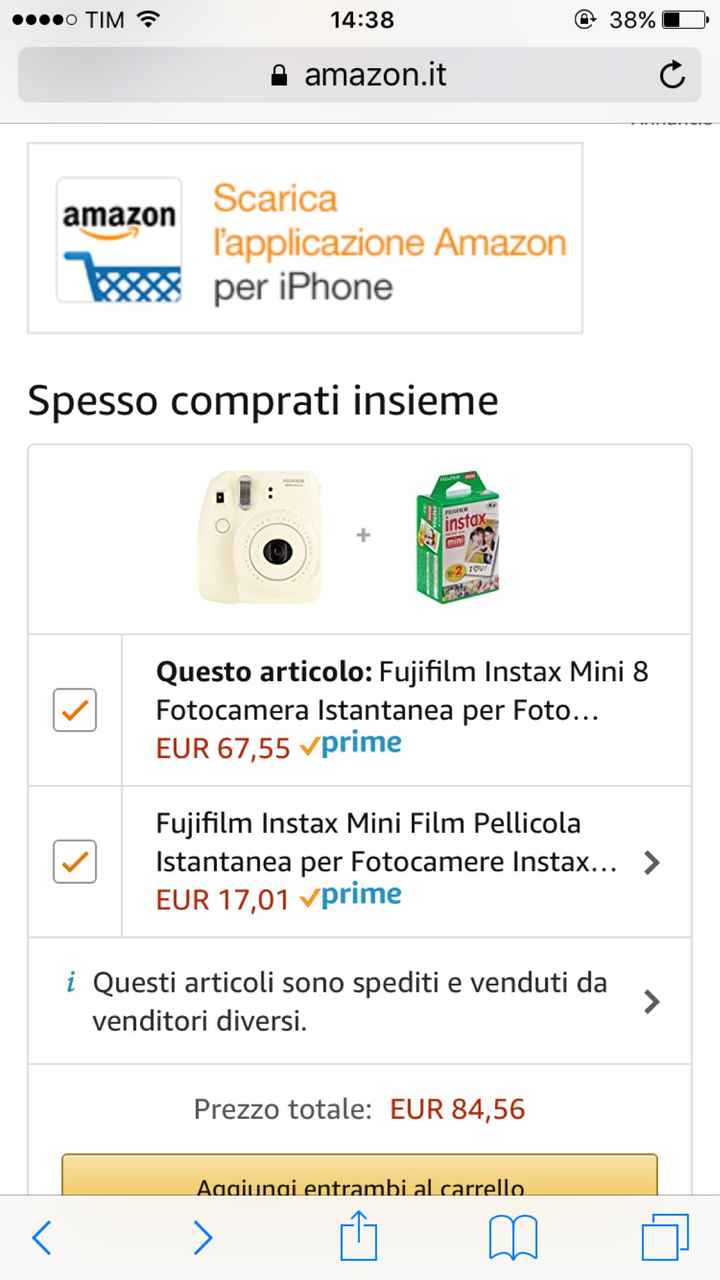Open the Instax Mini Film Pellicola link

[x=385, y=842]
